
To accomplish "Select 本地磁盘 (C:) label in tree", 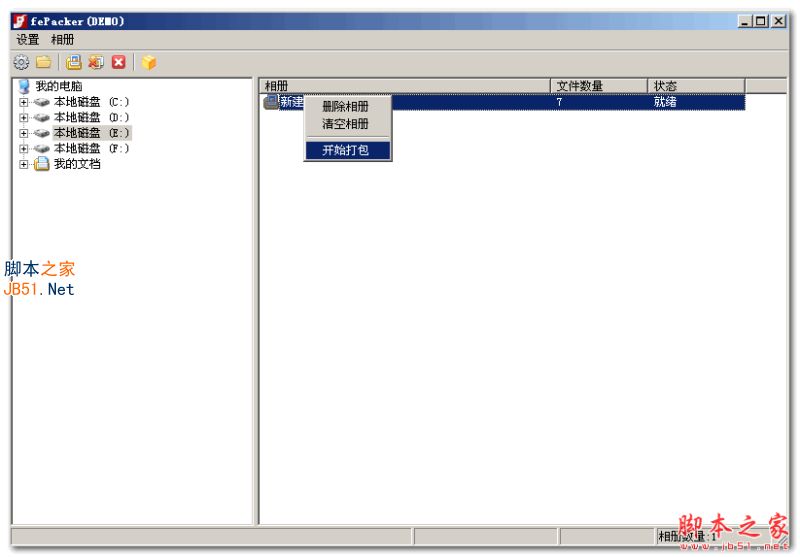I will 92,102.
